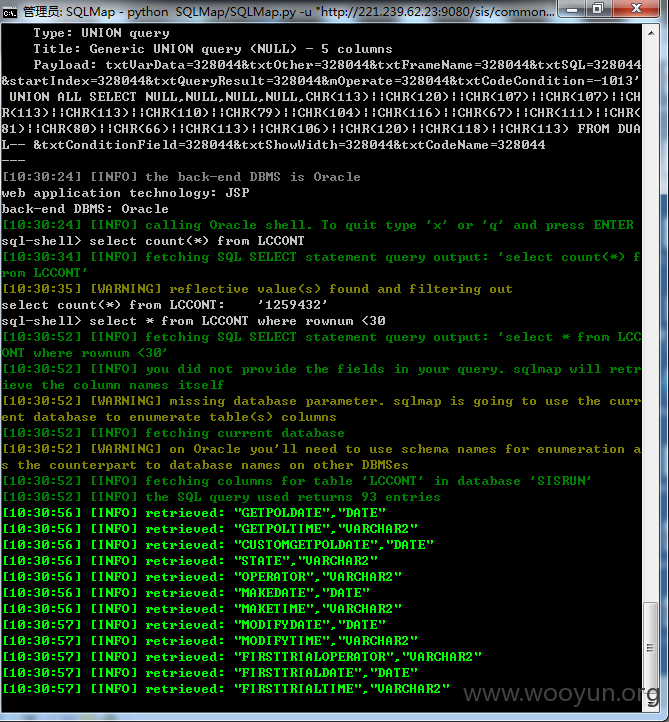The width and height of the screenshot is (669, 722).
Task: Click the 'reflective value(s) found' warning line
Action: click(257, 289)
